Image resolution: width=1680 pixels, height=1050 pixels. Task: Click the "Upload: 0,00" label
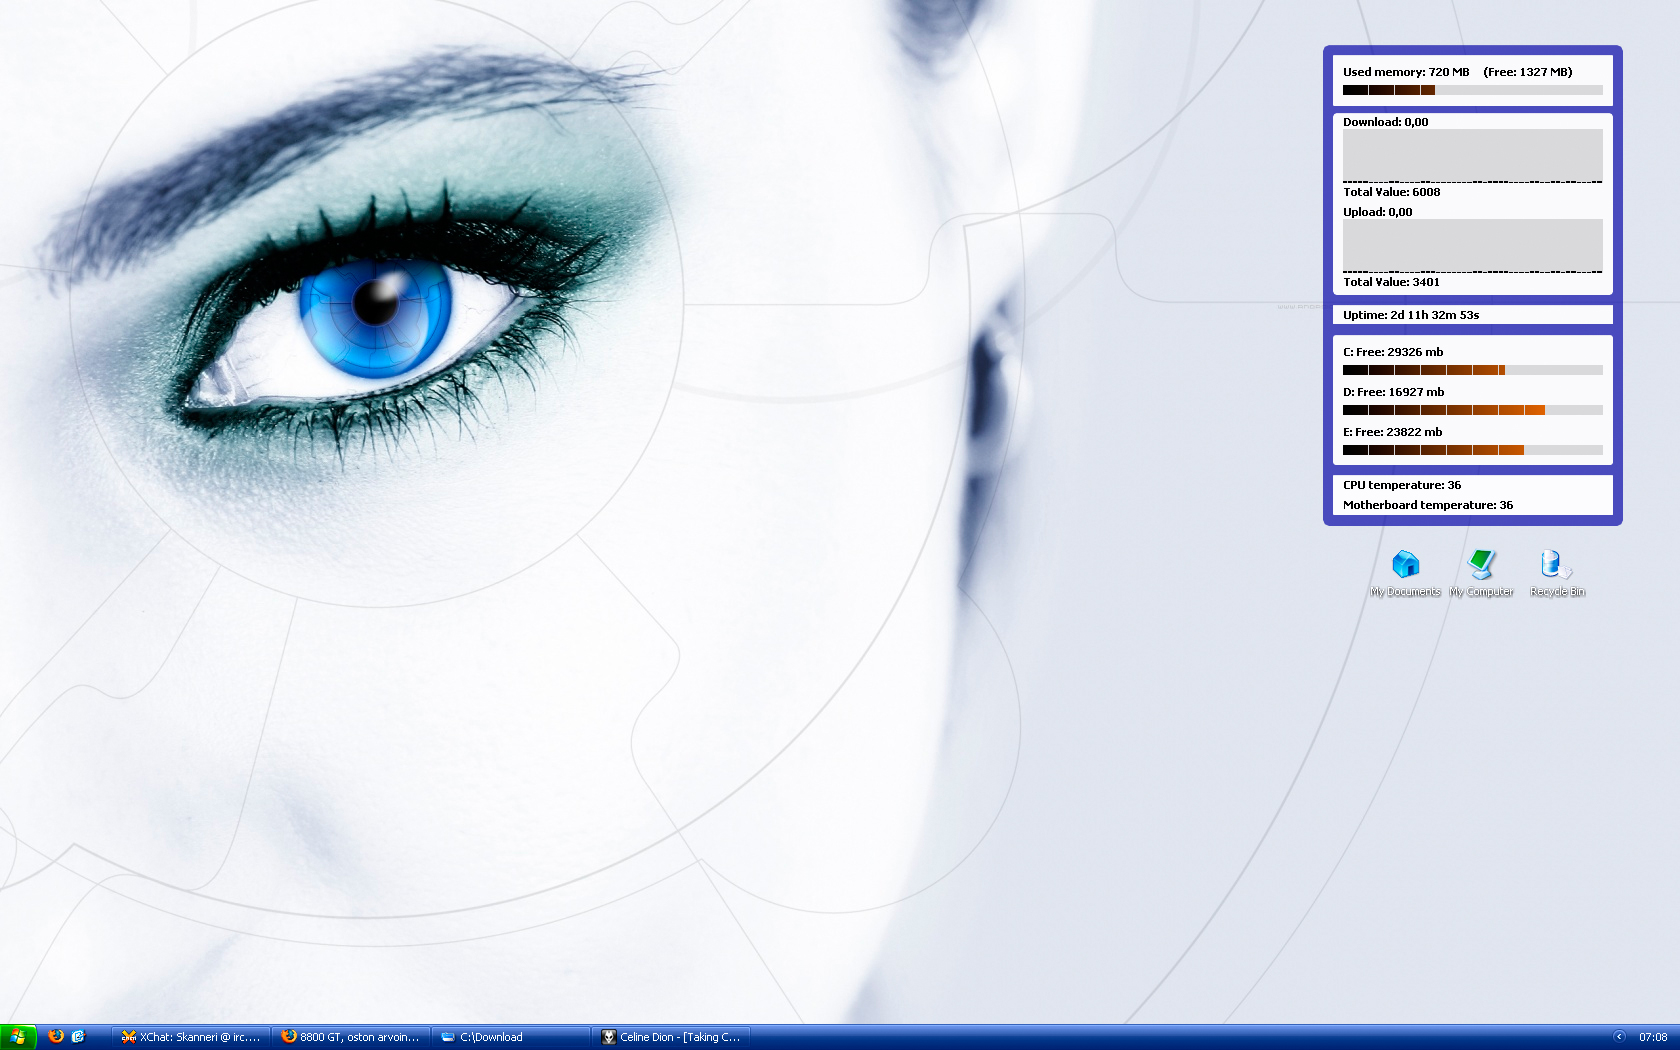(x=1378, y=212)
